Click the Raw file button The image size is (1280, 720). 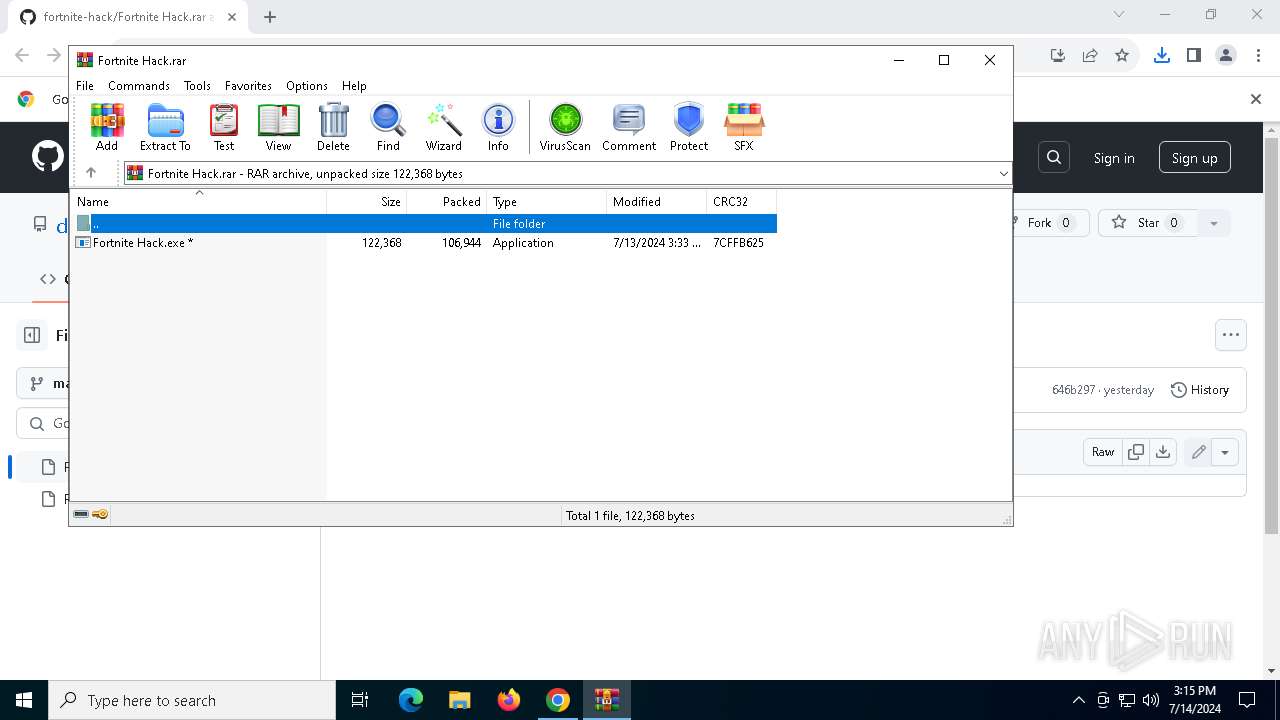click(1103, 452)
